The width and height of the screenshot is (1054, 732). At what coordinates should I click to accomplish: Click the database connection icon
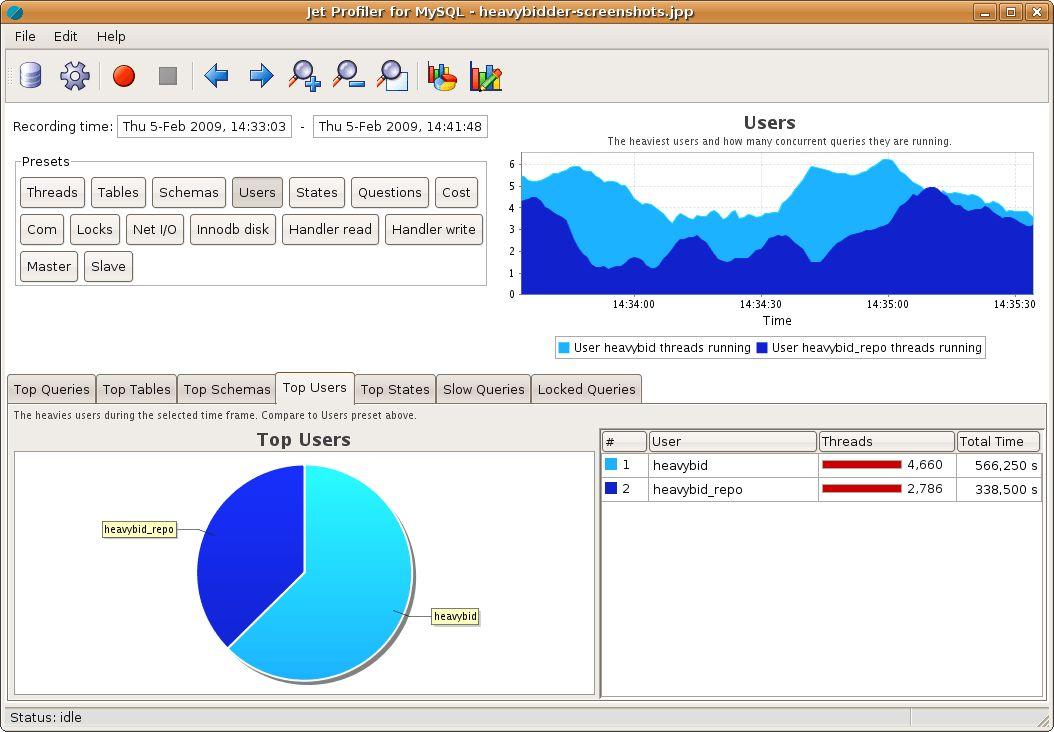click(31, 76)
